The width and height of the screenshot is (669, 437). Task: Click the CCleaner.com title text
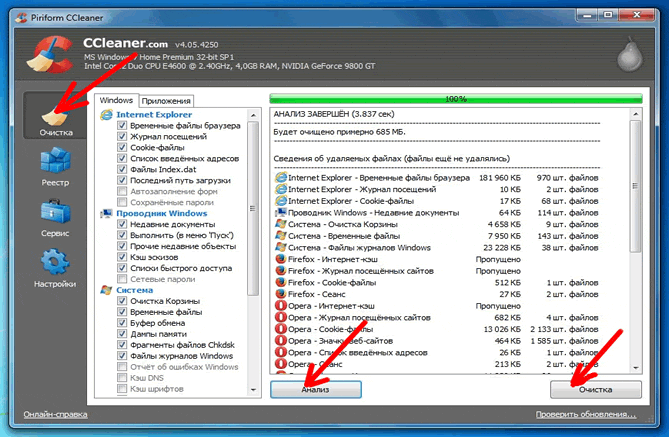125,43
